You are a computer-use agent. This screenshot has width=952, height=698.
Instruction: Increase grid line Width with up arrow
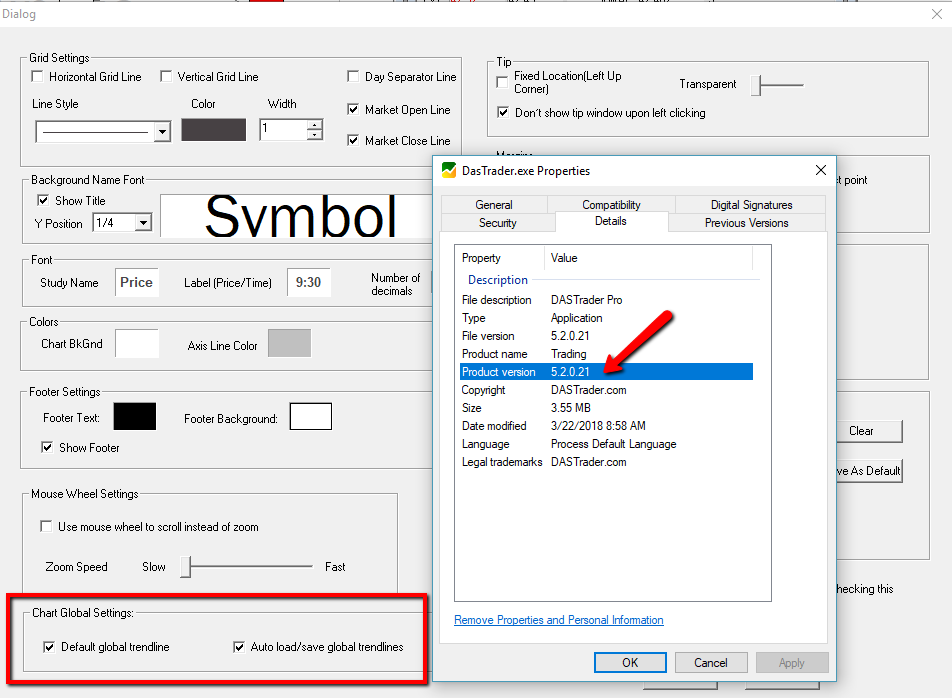pyautogui.click(x=315, y=125)
